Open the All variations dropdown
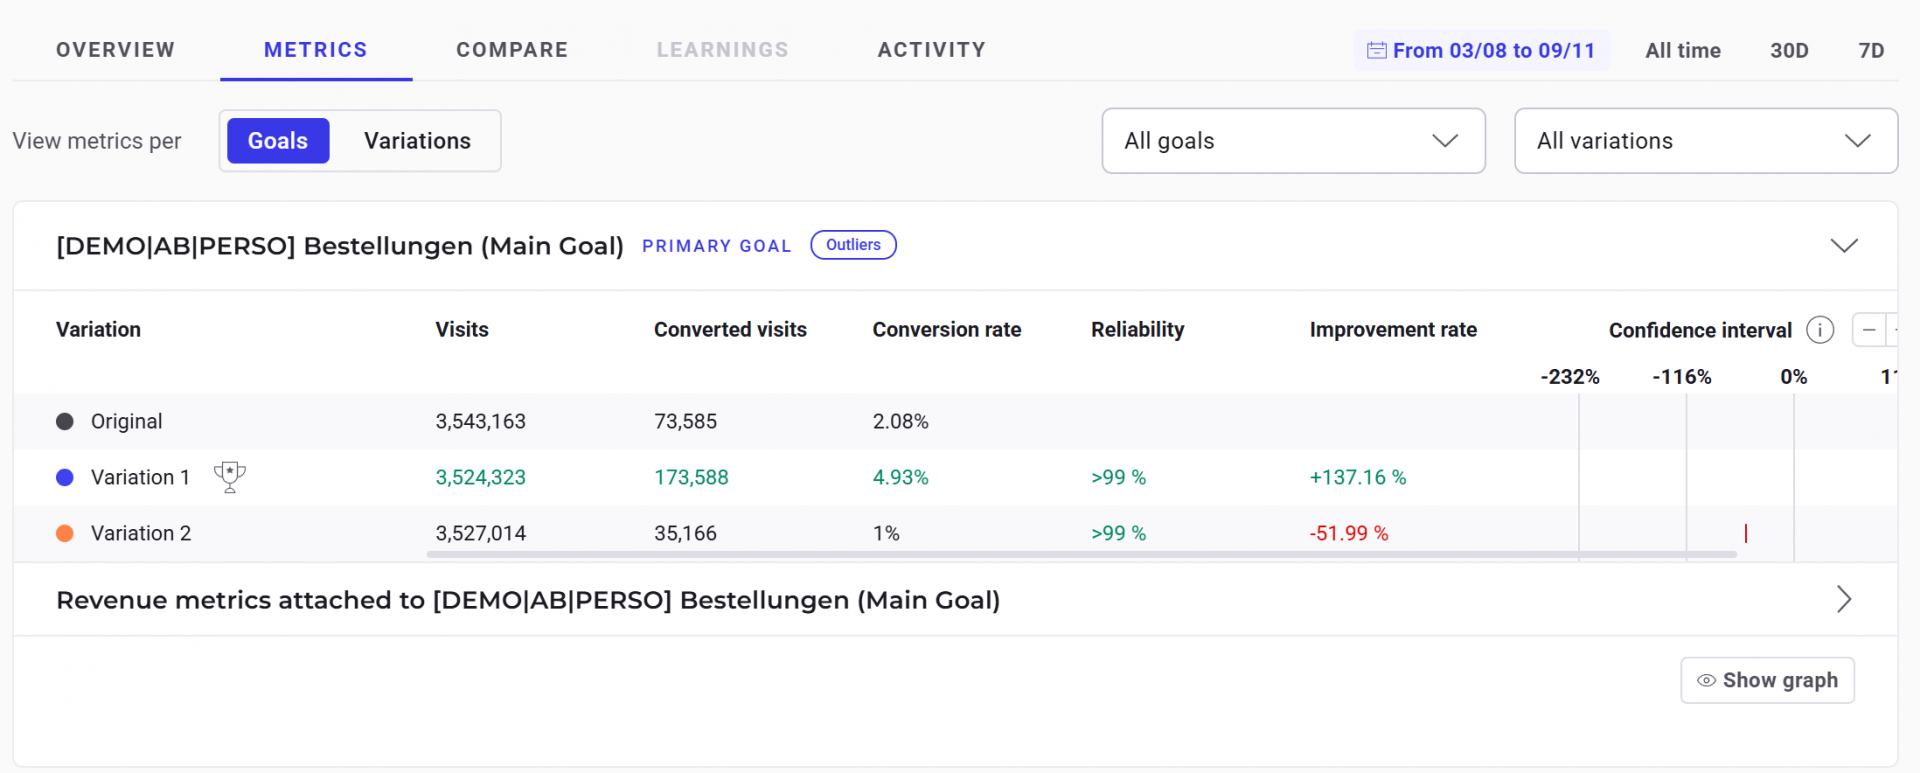The height and width of the screenshot is (773, 1920). click(1706, 141)
